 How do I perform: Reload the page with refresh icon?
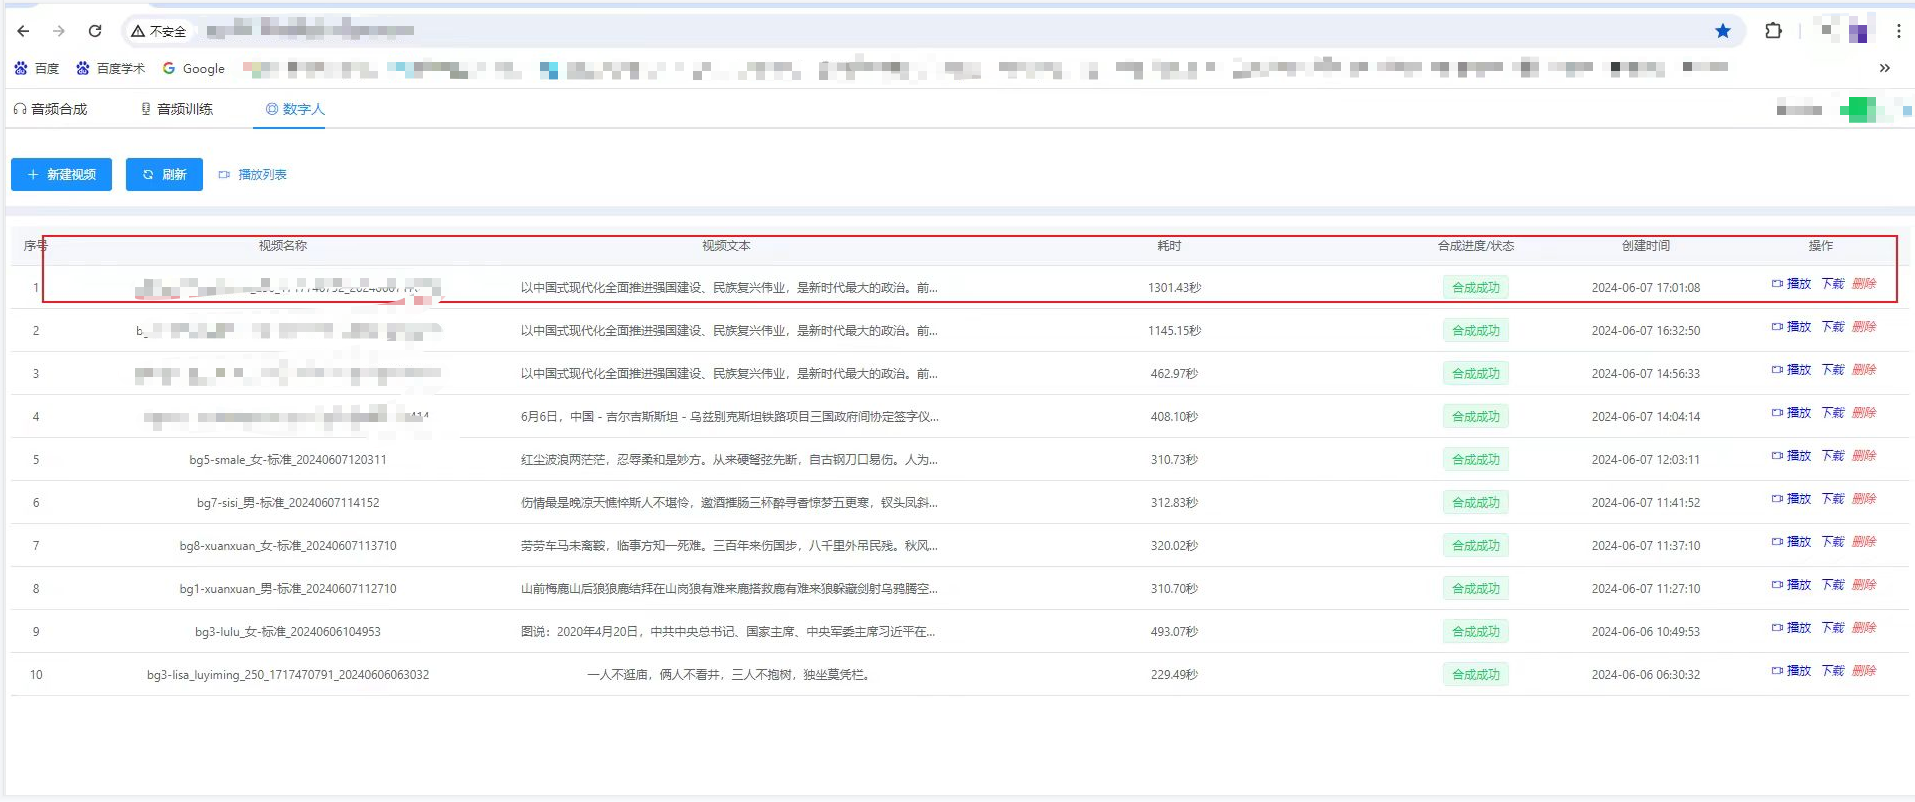pos(95,31)
